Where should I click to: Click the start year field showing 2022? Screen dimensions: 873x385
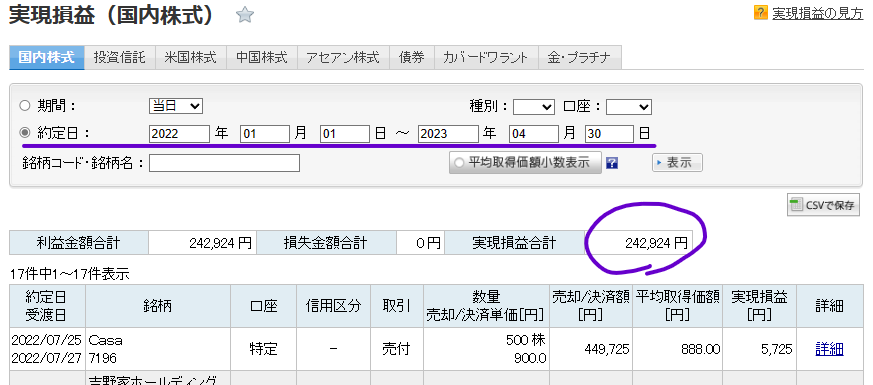[x=179, y=134]
